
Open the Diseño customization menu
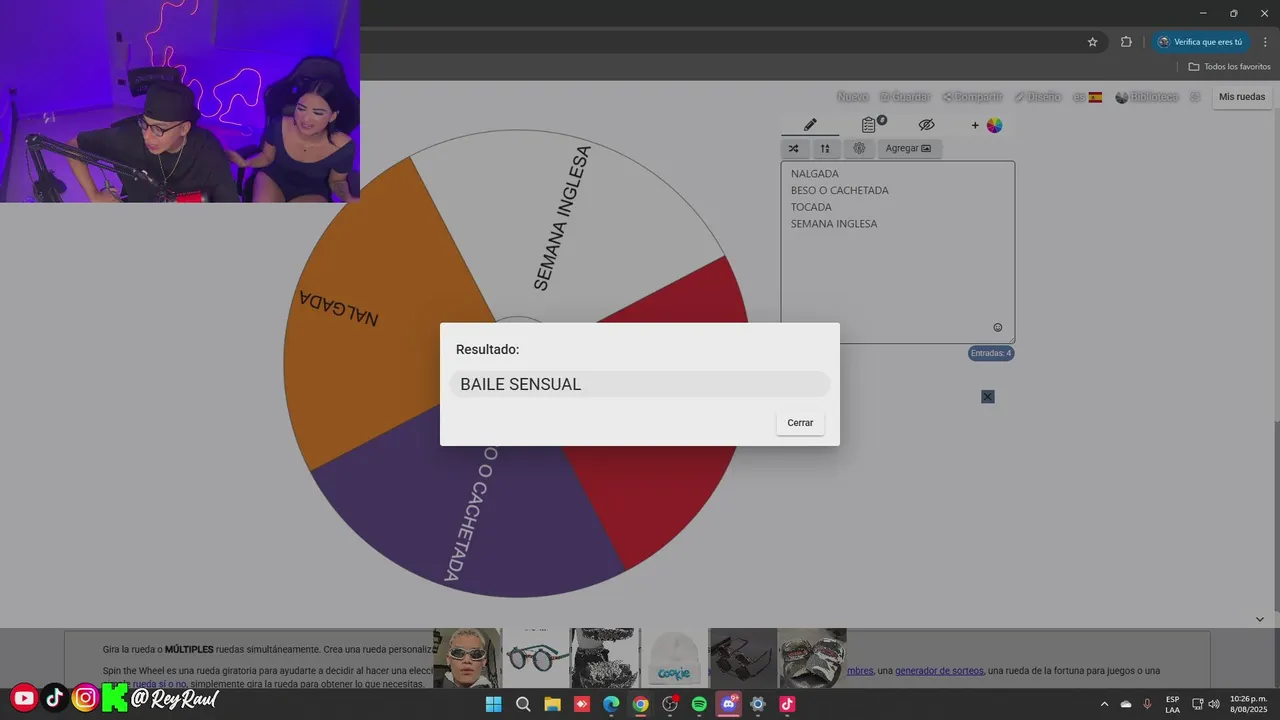1038,97
